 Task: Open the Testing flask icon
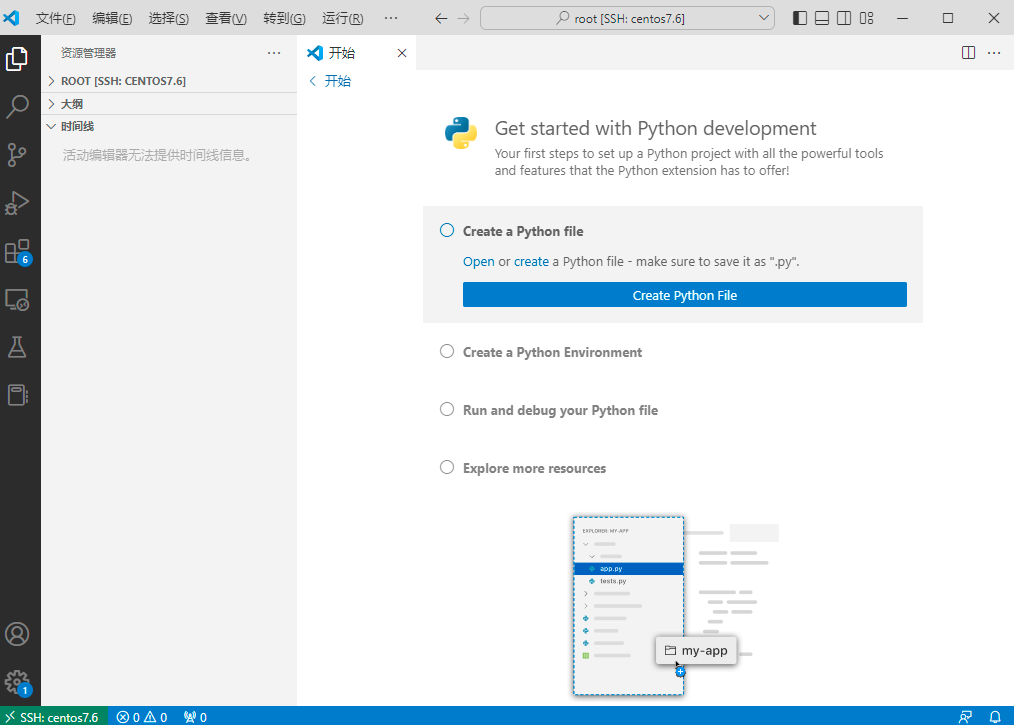[17, 347]
